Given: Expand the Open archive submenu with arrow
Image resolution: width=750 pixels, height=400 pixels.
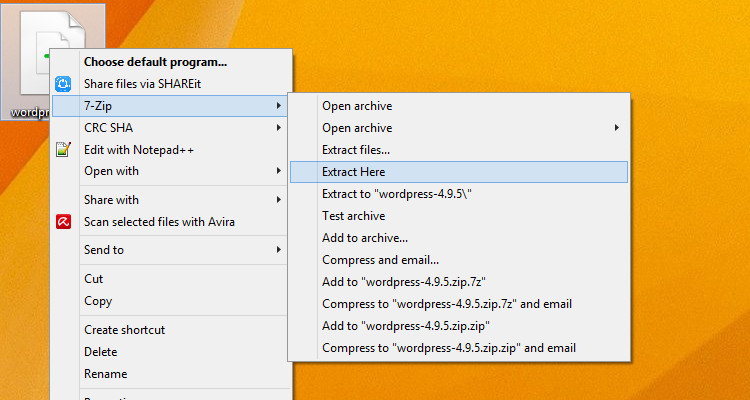Looking at the screenshot, I should click(459, 128).
